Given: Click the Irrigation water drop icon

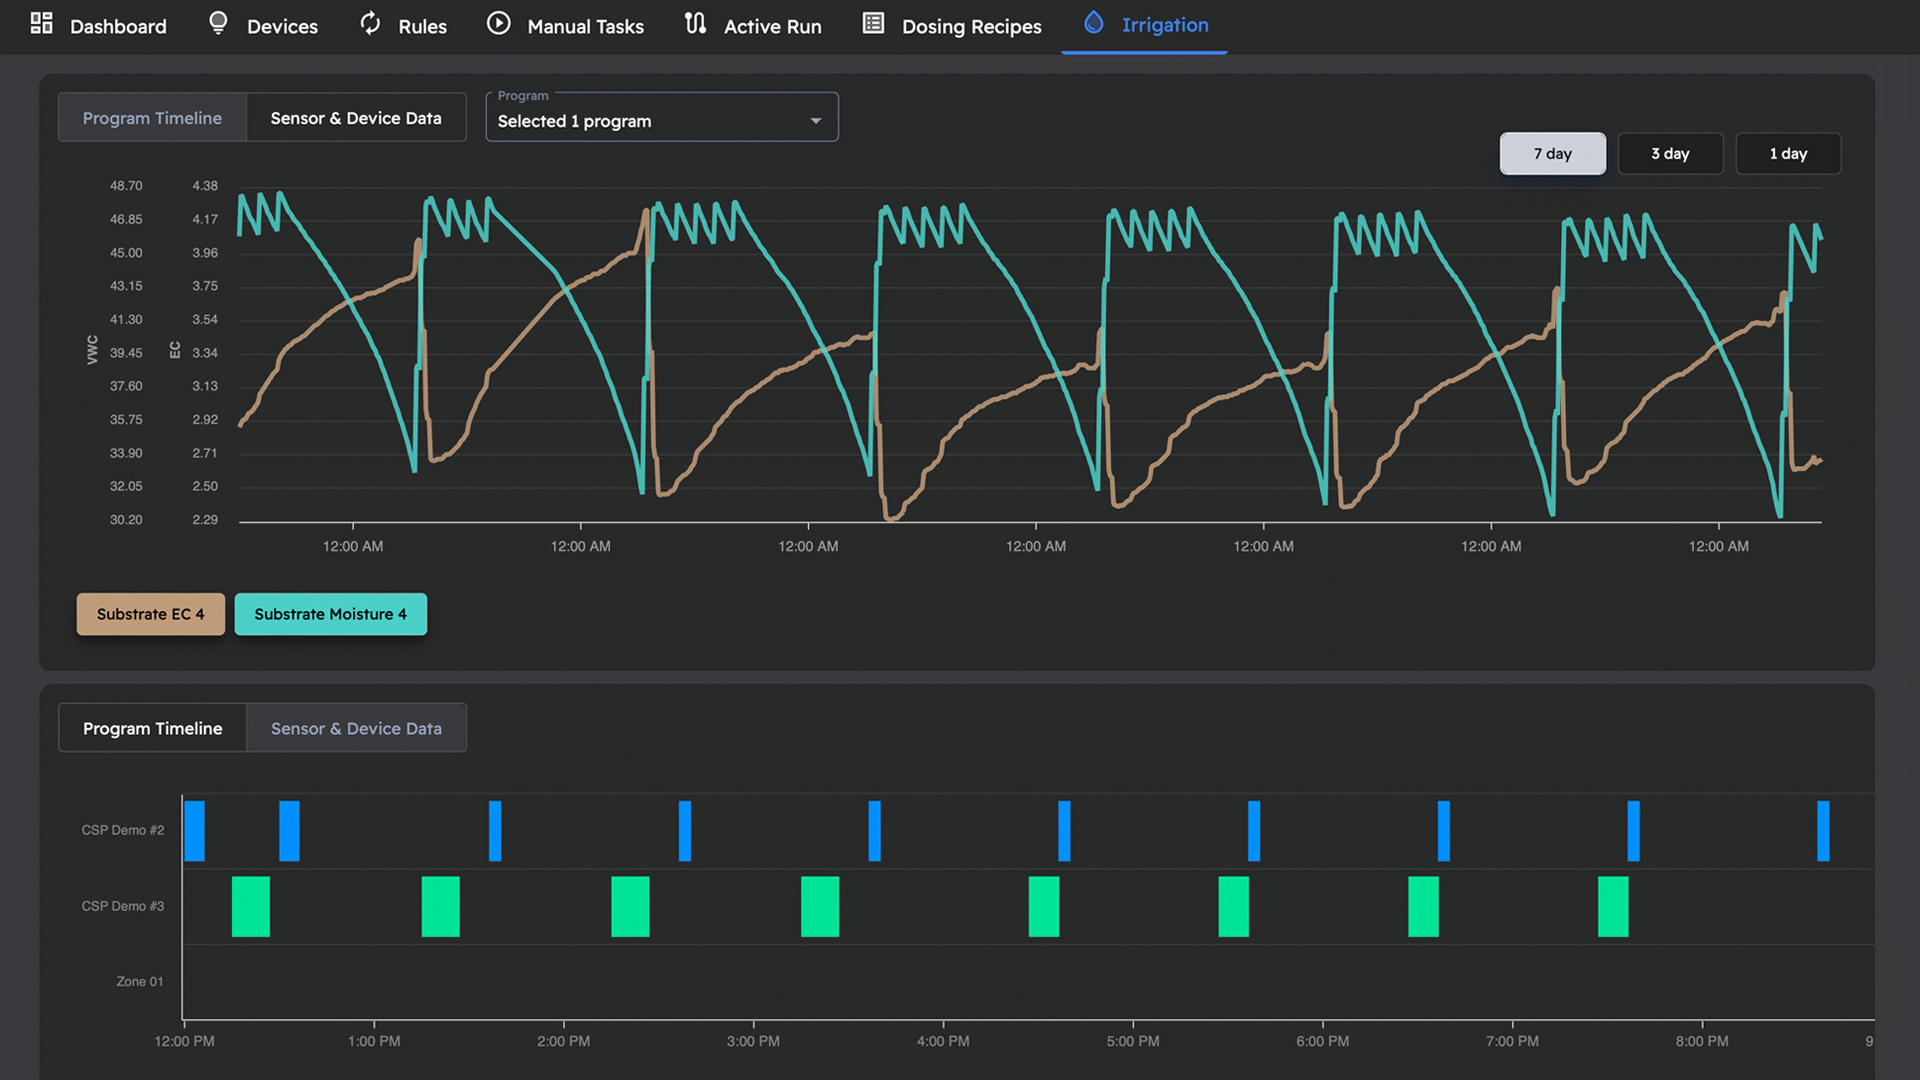Looking at the screenshot, I should pyautogui.click(x=1093, y=23).
